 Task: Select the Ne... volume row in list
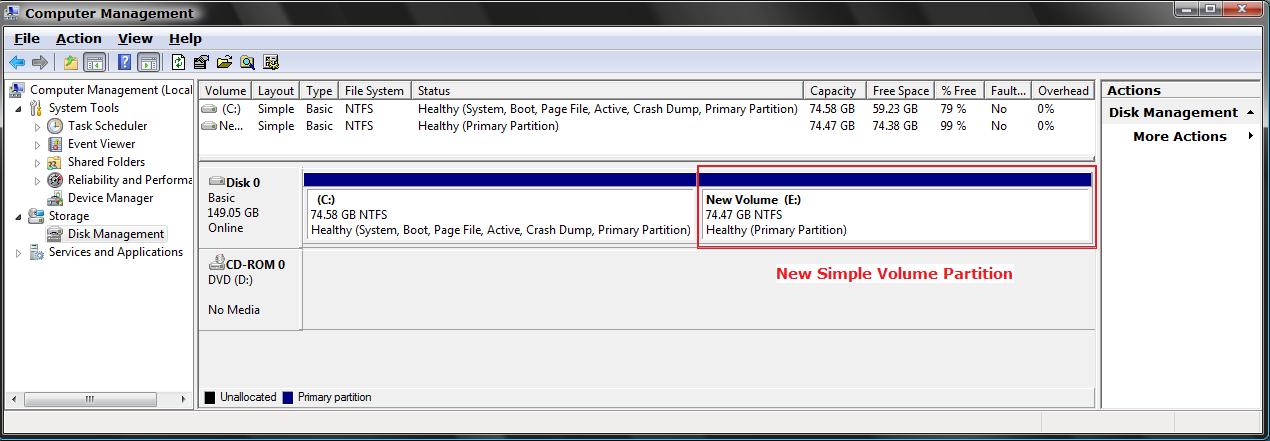click(647, 126)
